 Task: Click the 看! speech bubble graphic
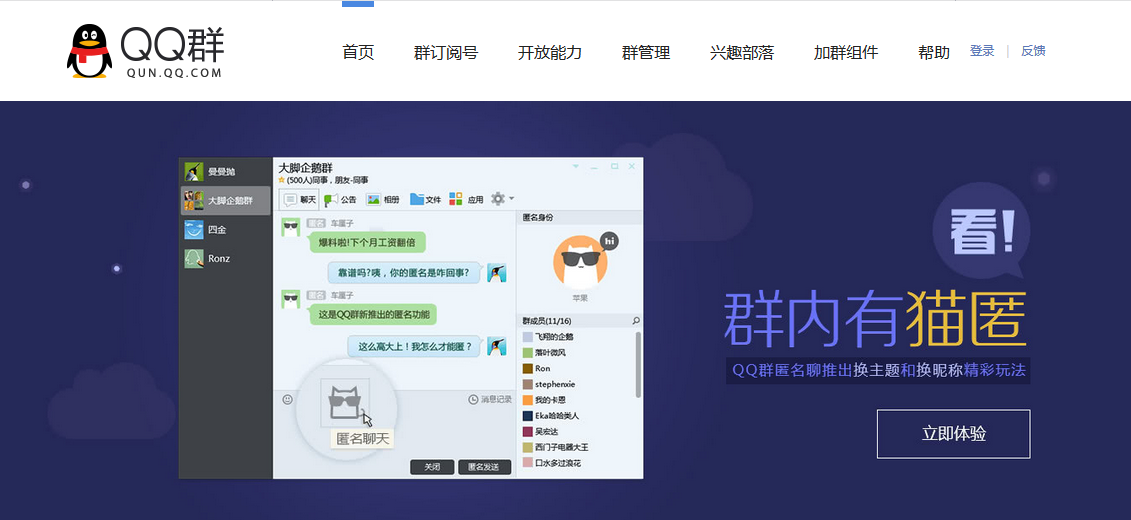coord(981,233)
